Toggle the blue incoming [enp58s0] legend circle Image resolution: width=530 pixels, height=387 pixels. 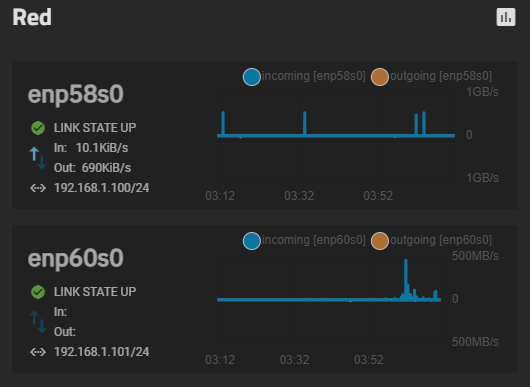(251, 77)
